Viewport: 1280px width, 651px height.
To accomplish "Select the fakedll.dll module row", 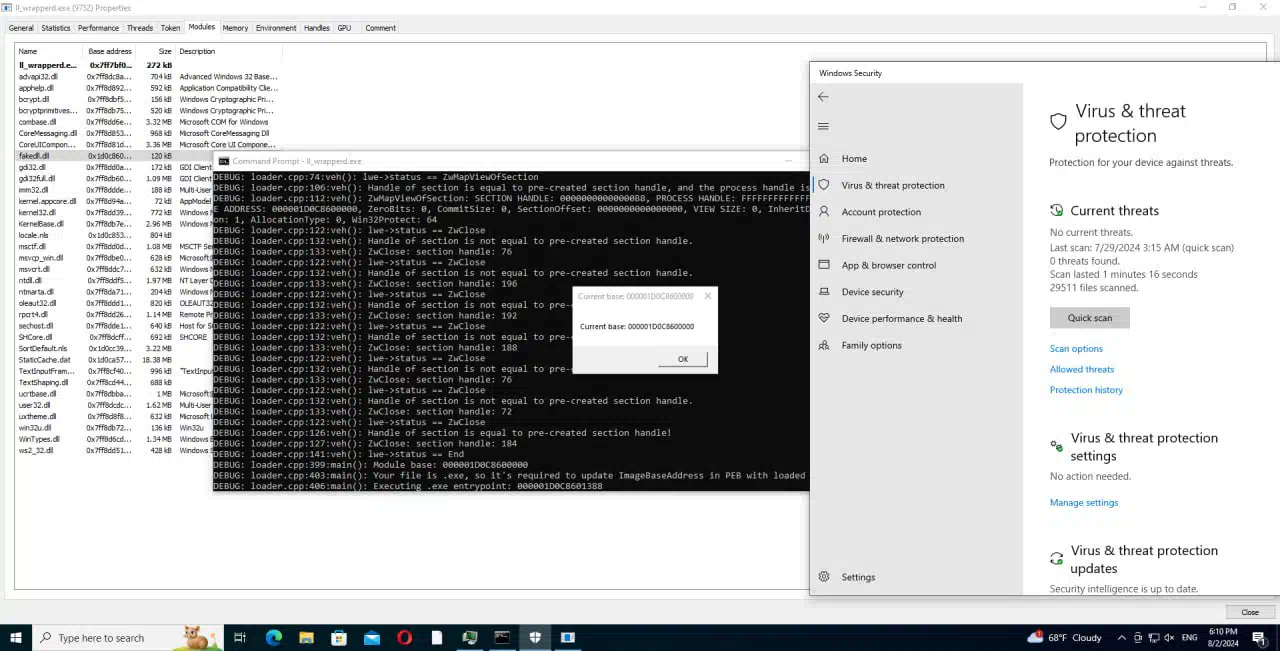I will (114, 156).
